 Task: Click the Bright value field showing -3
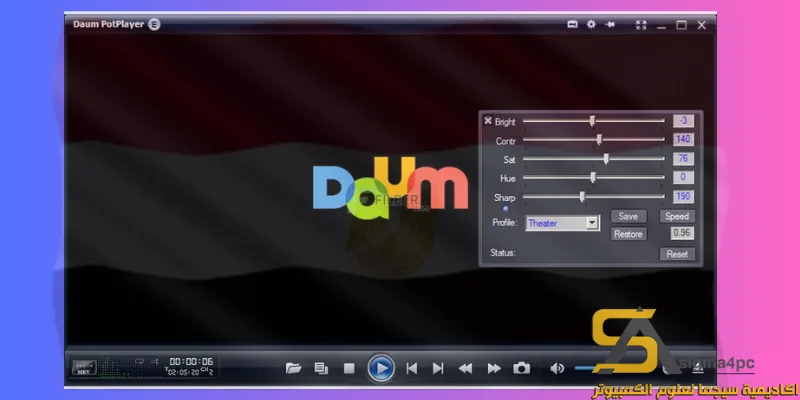(684, 121)
